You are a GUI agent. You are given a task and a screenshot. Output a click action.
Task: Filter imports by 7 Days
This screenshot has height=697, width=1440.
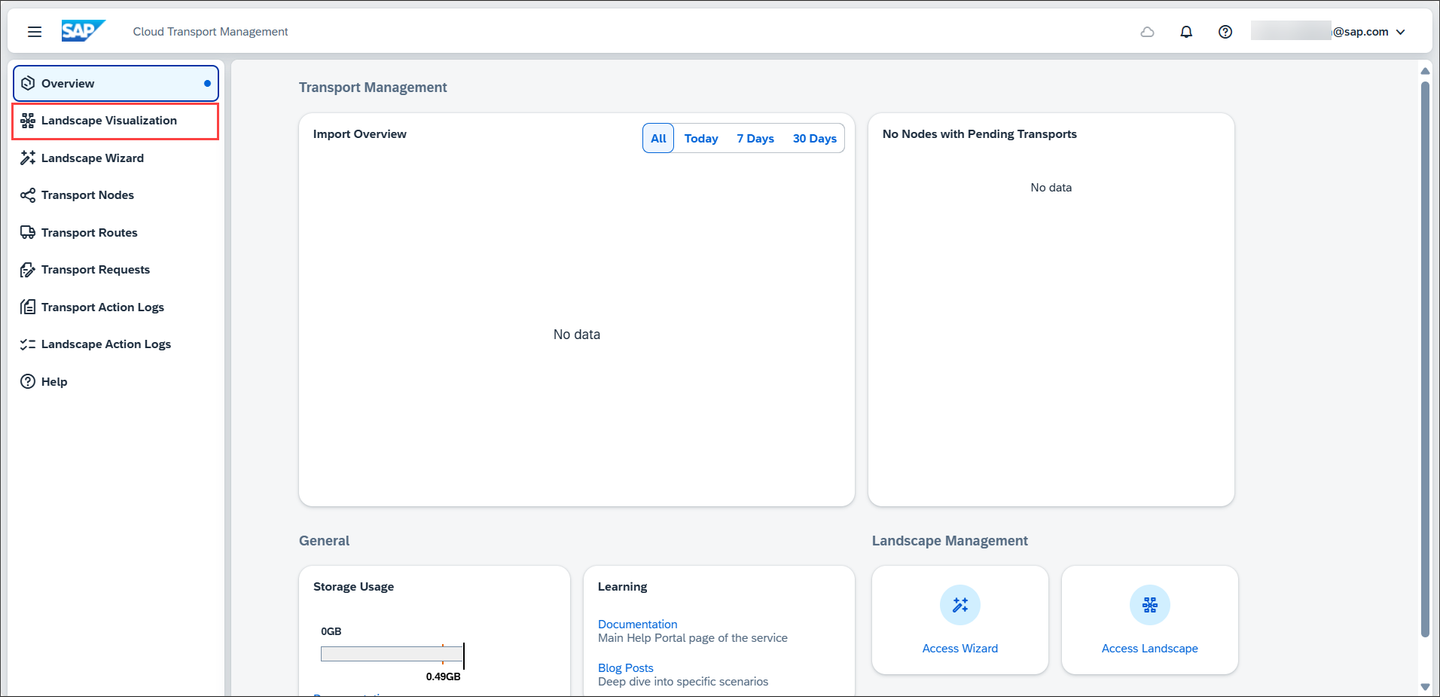coord(755,138)
